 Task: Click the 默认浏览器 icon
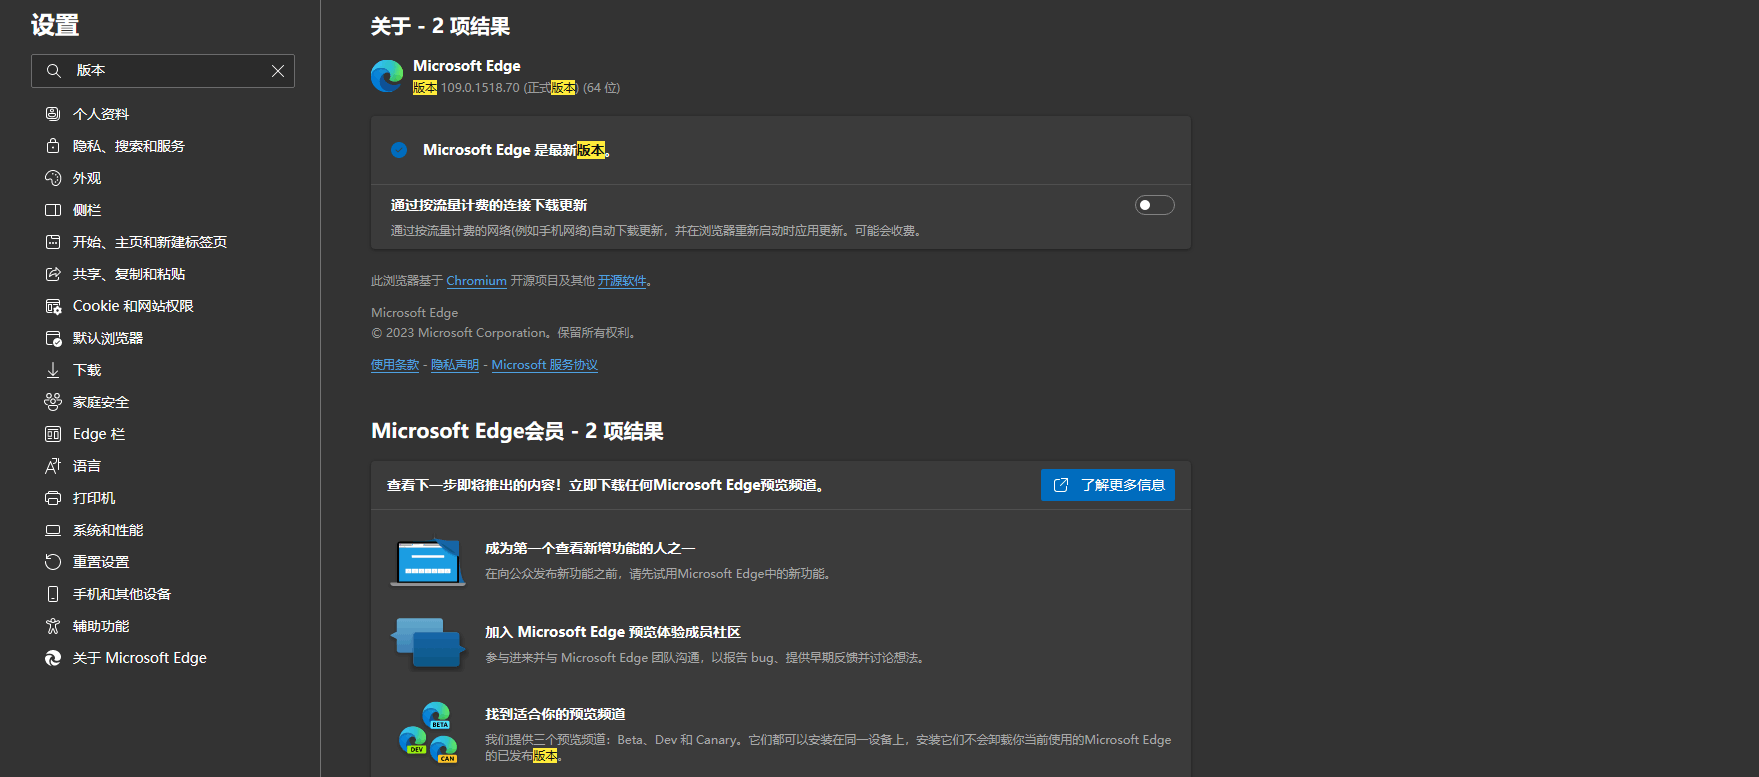[x=53, y=338]
